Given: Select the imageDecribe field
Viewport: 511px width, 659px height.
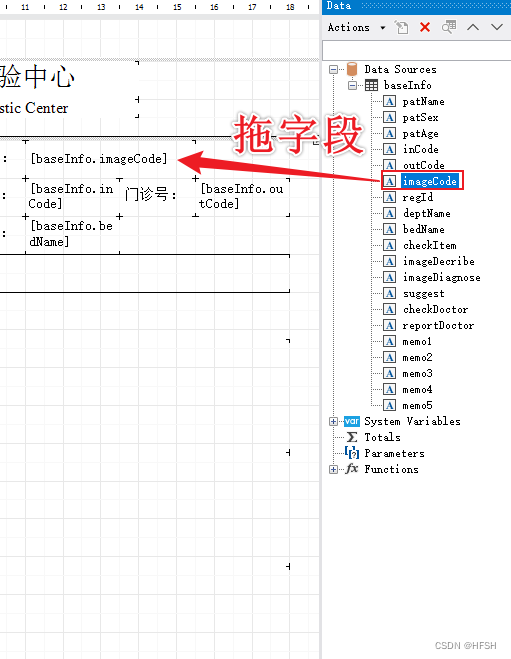Looking at the screenshot, I should coord(439,261).
